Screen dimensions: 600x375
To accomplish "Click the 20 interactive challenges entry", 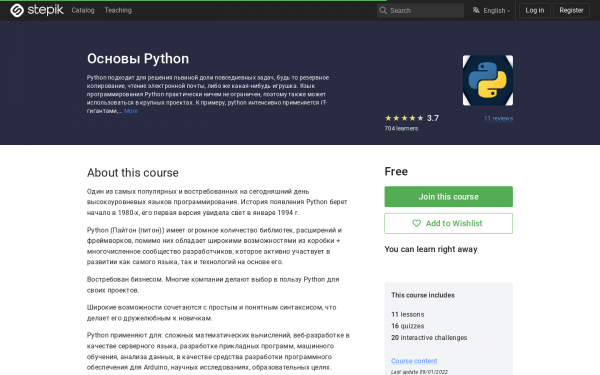I will 429,338.
